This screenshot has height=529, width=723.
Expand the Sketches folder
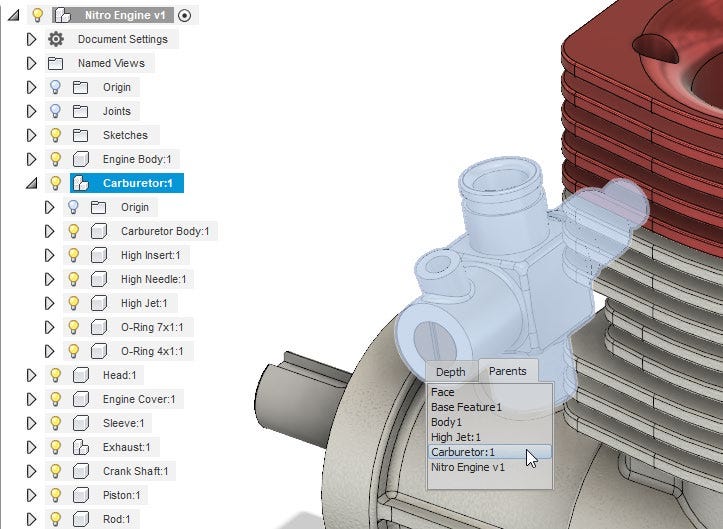31,135
